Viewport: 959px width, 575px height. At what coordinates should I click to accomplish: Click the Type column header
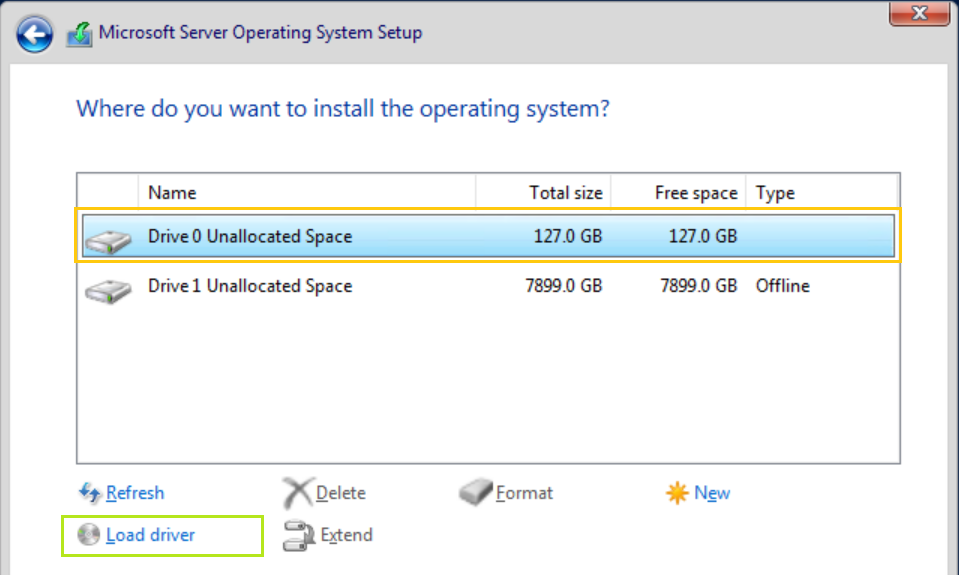click(x=775, y=193)
